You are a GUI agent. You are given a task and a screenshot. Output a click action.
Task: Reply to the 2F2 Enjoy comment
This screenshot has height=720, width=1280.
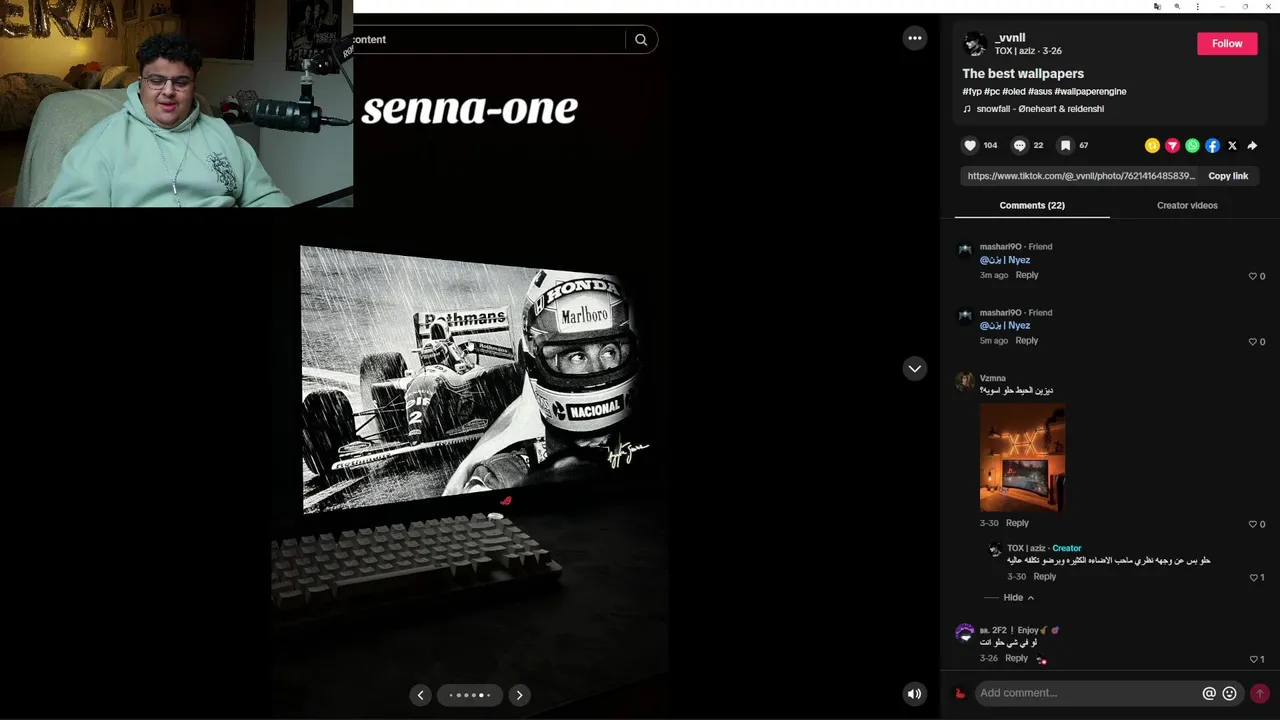pyautogui.click(x=1016, y=658)
